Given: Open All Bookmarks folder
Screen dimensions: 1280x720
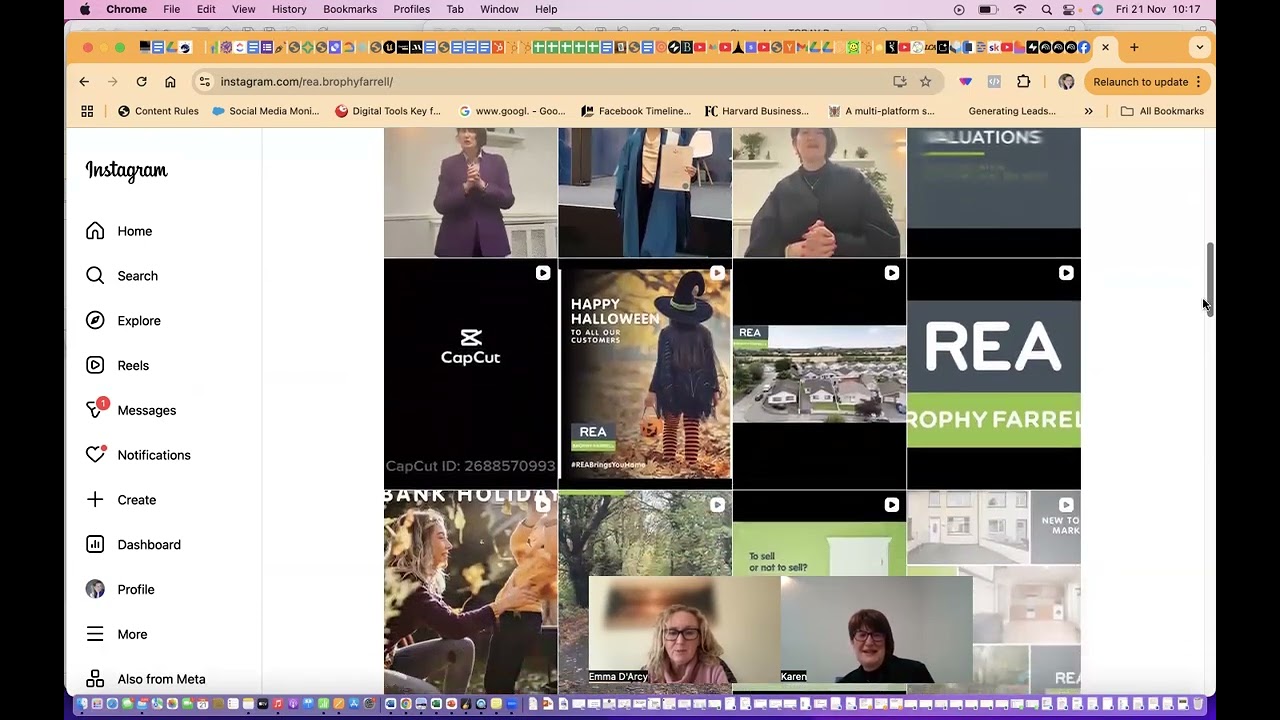Looking at the screenshot, I should pos(1162,111).
